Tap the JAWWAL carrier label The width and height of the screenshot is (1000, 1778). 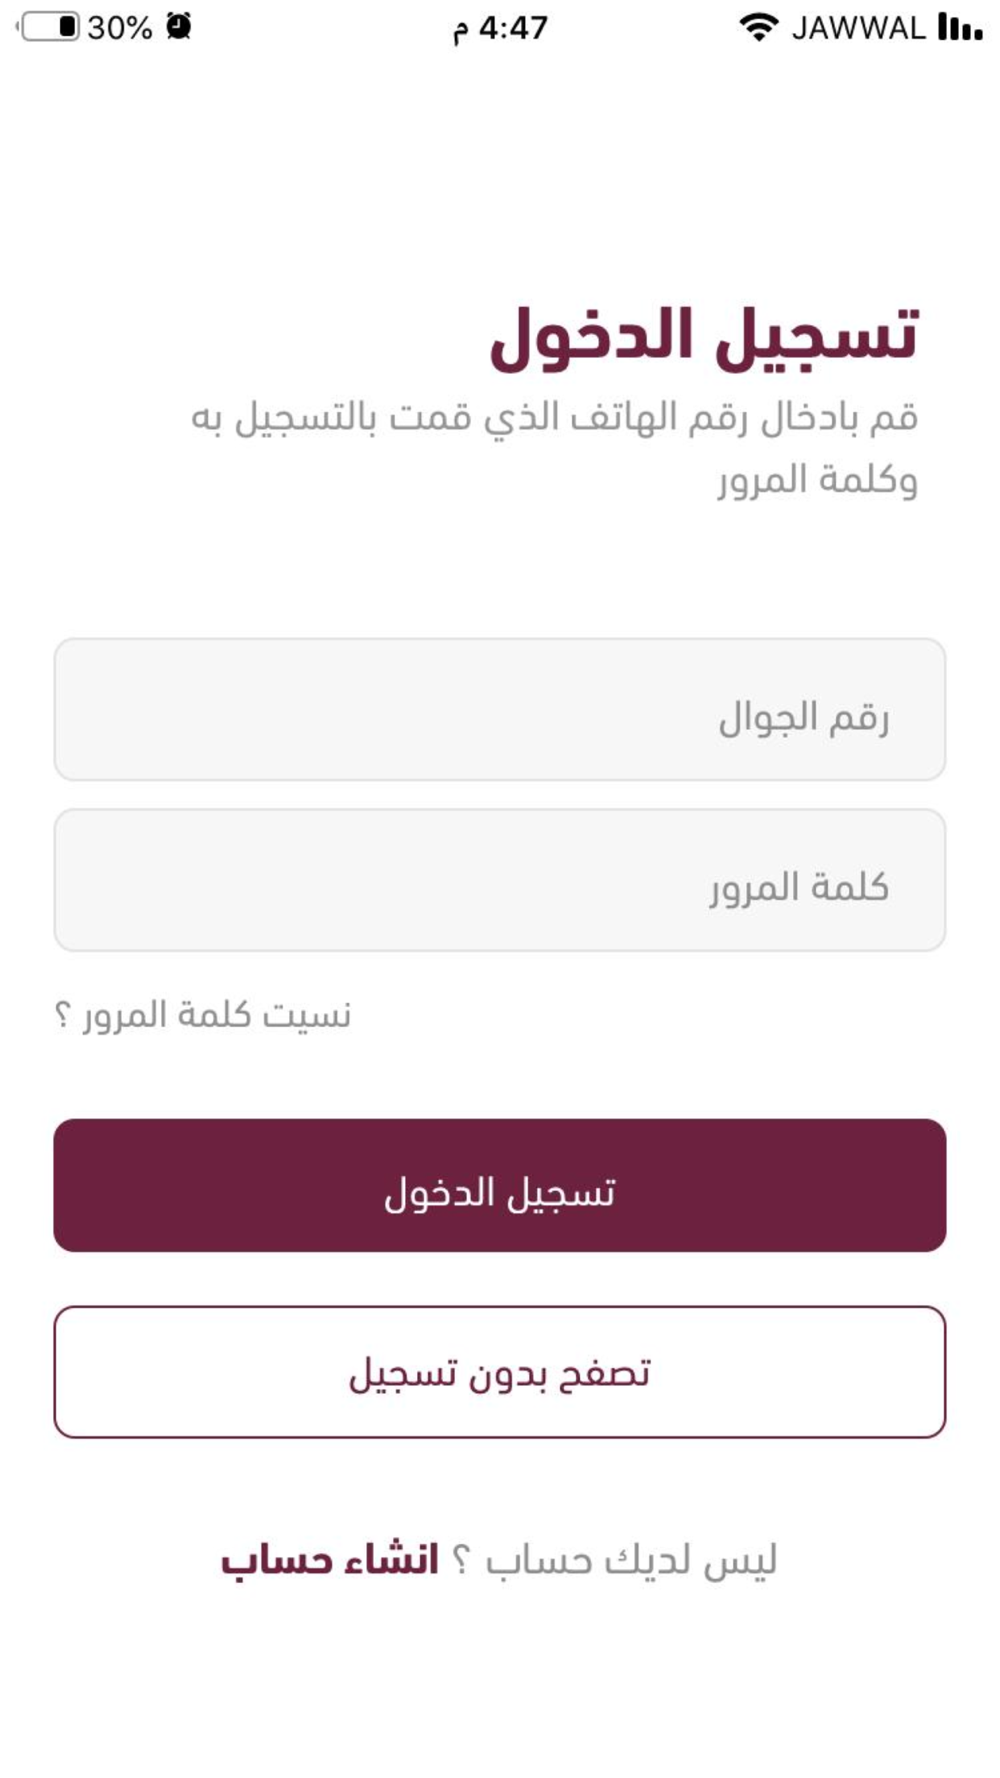point(859,28)
